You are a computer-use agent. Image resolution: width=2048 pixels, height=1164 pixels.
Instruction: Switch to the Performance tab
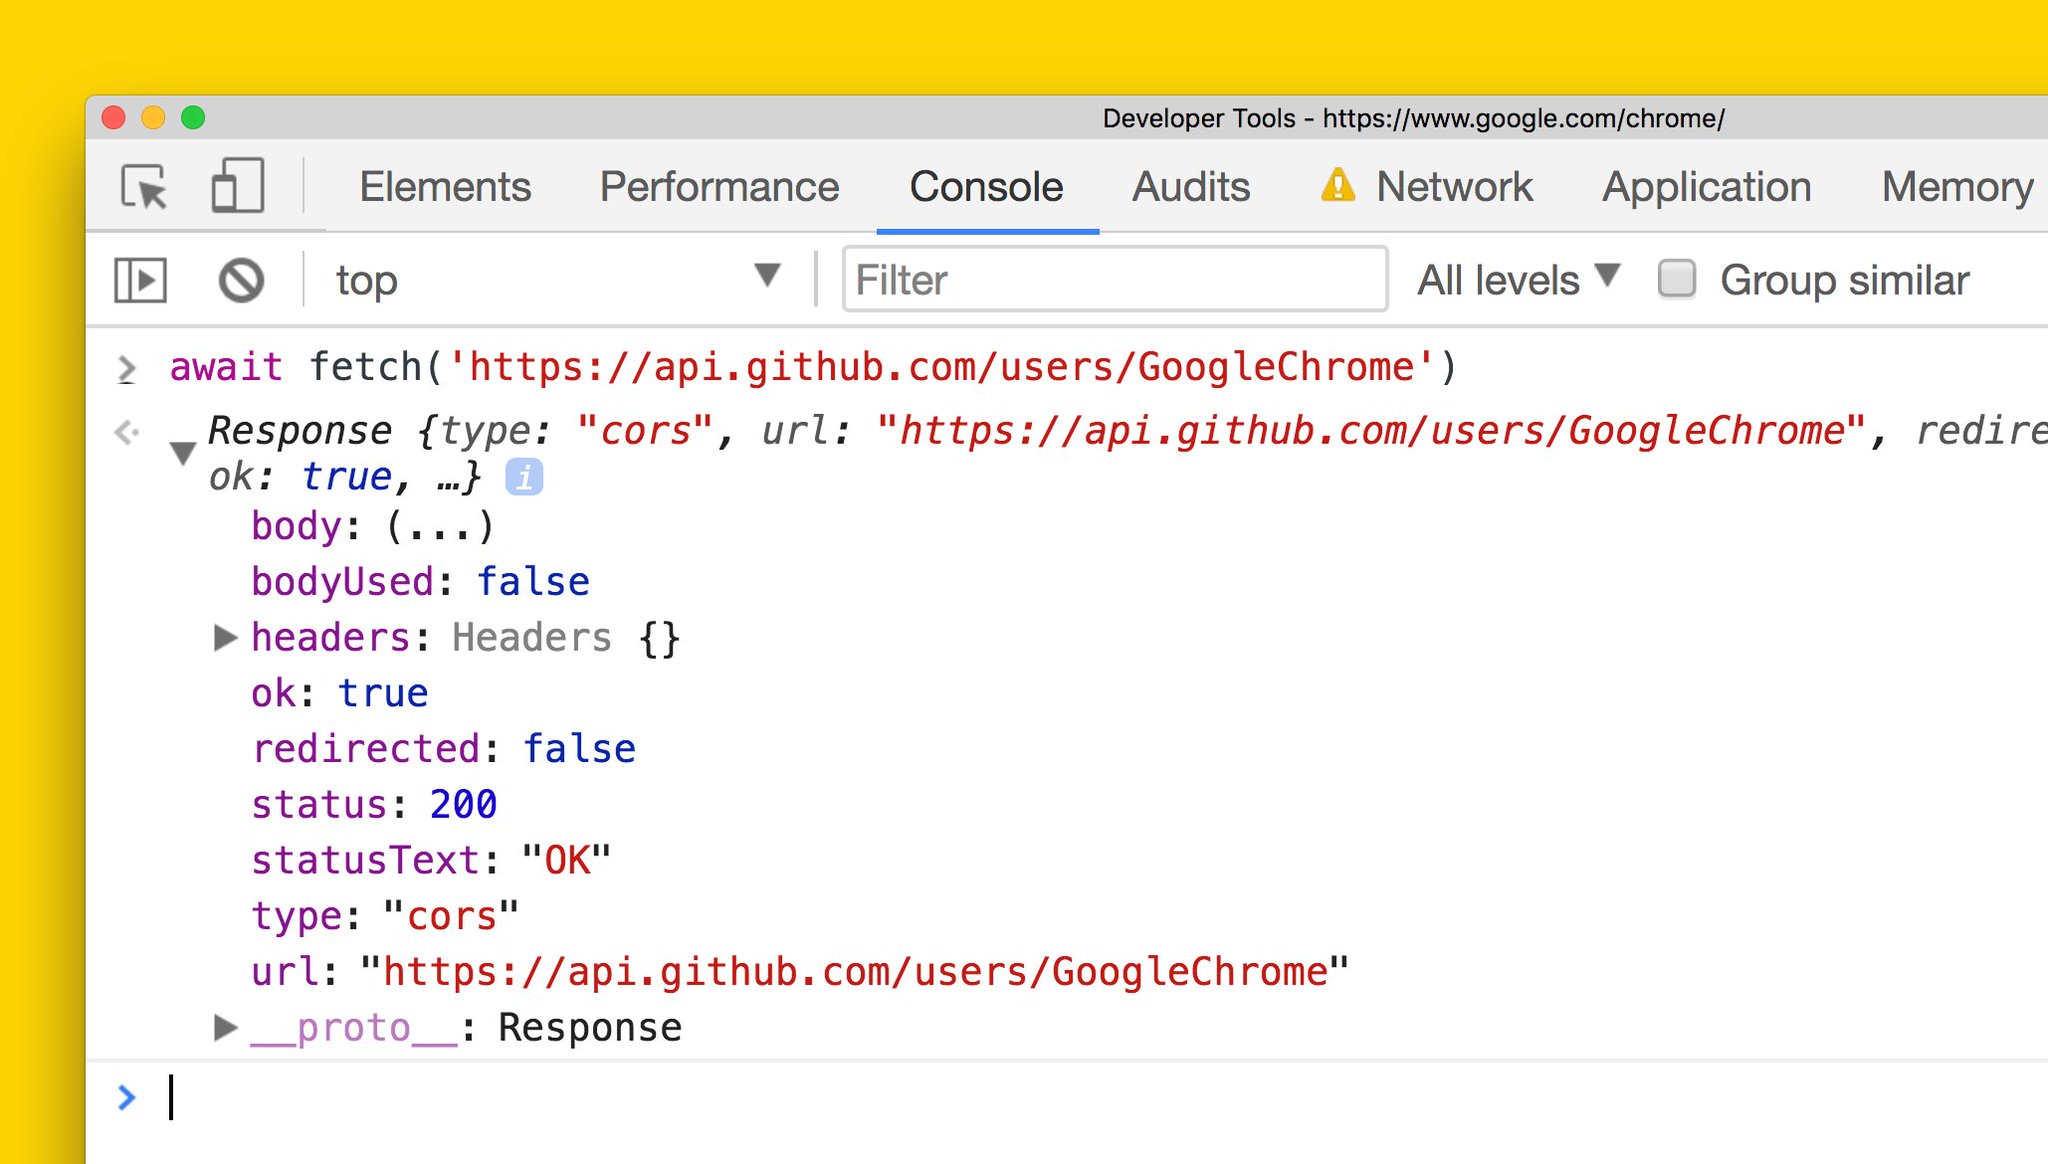pyautogui.click(x=719, y=187)
